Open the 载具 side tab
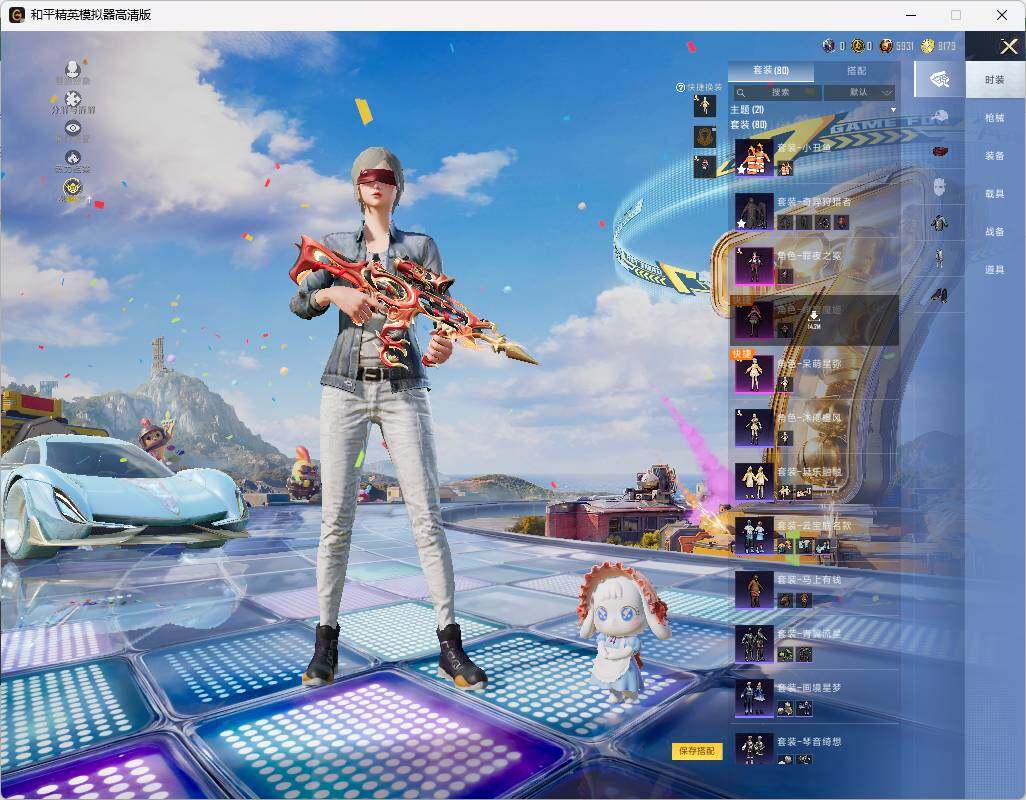This screenshot has width=1026, height=800. point(995,194)
